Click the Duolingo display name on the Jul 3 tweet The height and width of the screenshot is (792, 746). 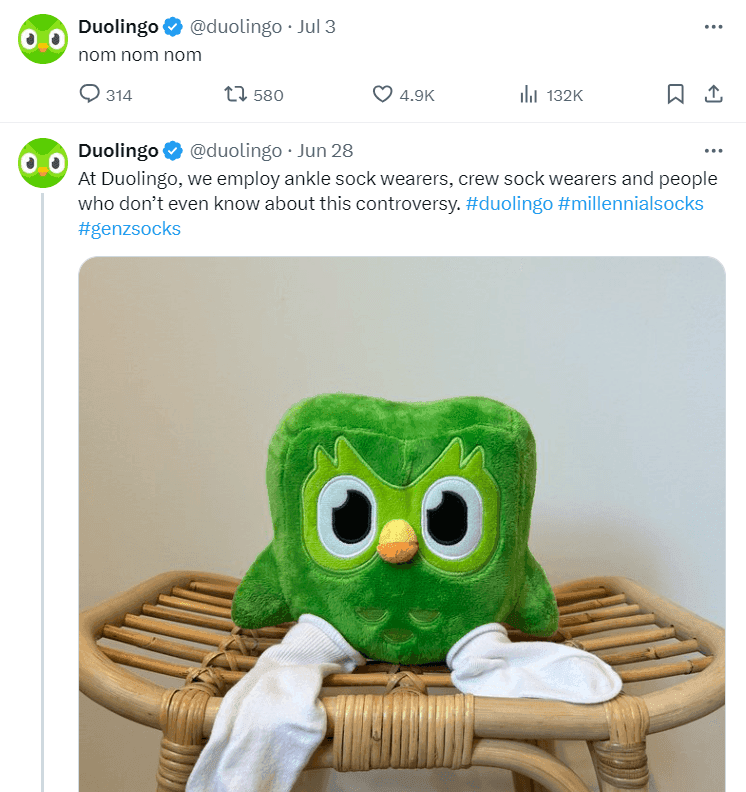[118, 27]
